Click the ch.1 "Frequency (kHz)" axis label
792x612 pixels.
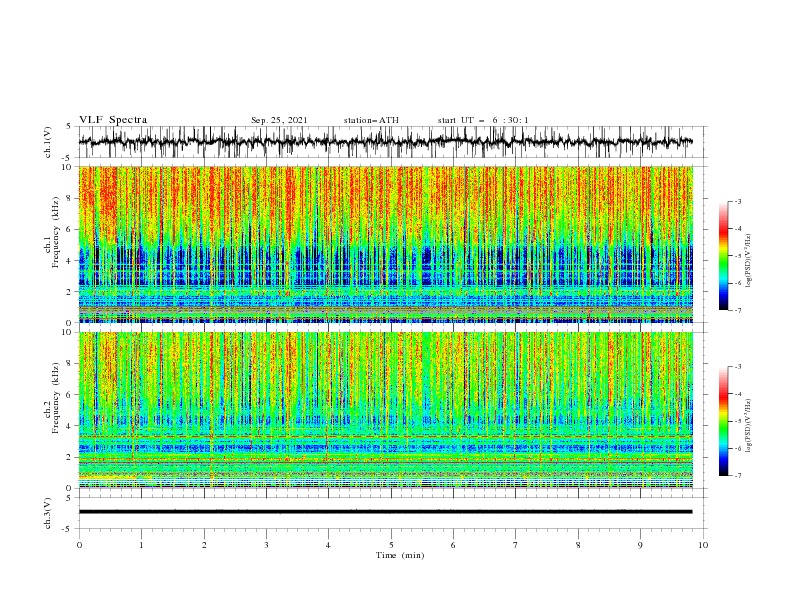[x=56, y=233]
